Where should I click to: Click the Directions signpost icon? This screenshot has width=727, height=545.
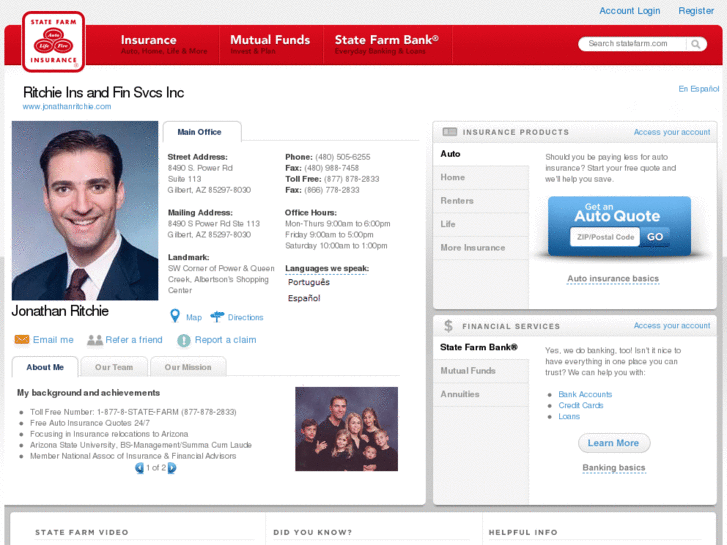(217, 317)
